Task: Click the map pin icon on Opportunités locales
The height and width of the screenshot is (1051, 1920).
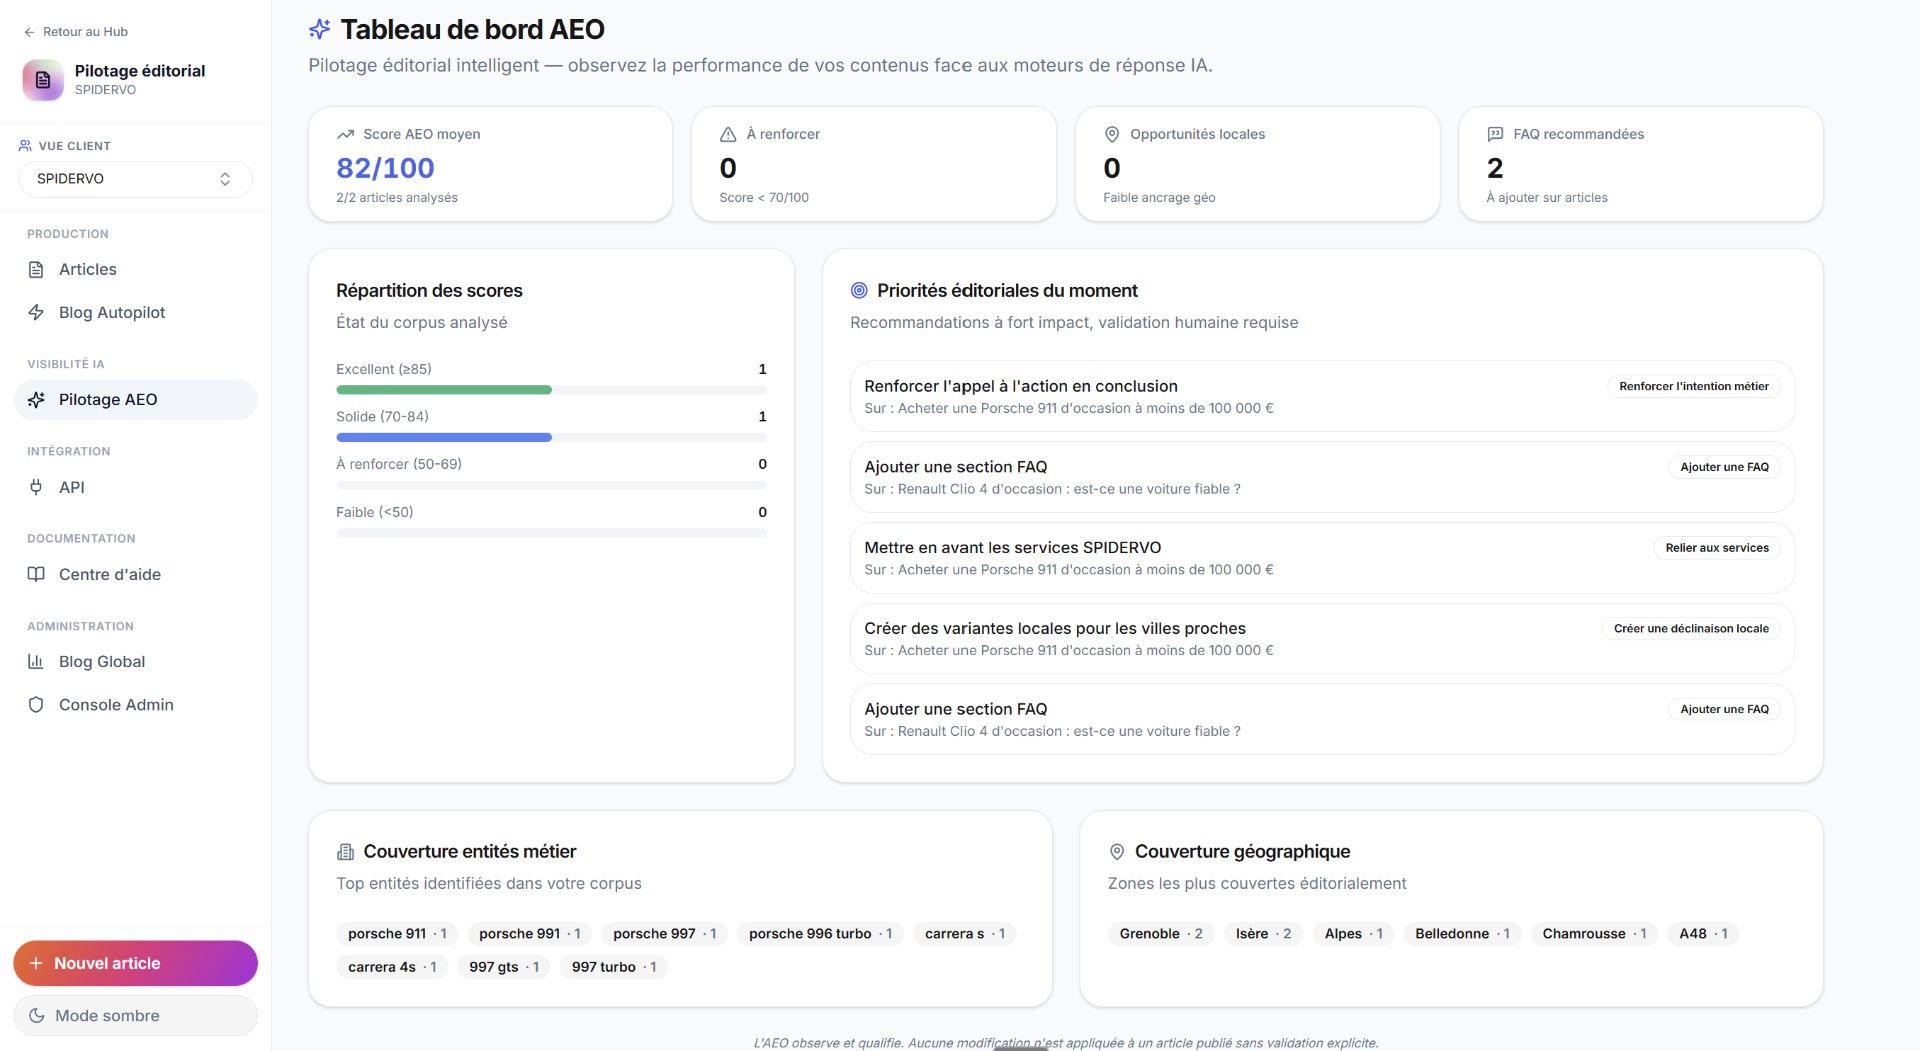Action: click(x=1112, y=134)
